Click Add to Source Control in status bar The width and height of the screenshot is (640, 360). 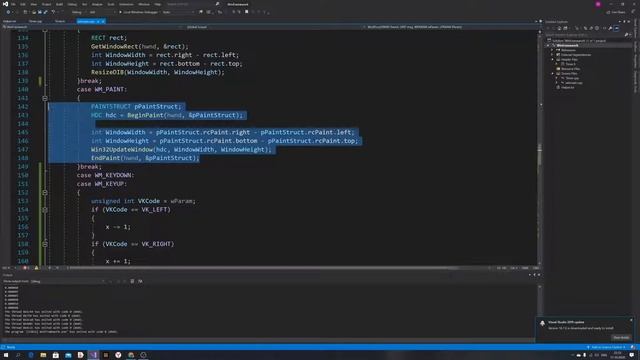pos(607,347)
